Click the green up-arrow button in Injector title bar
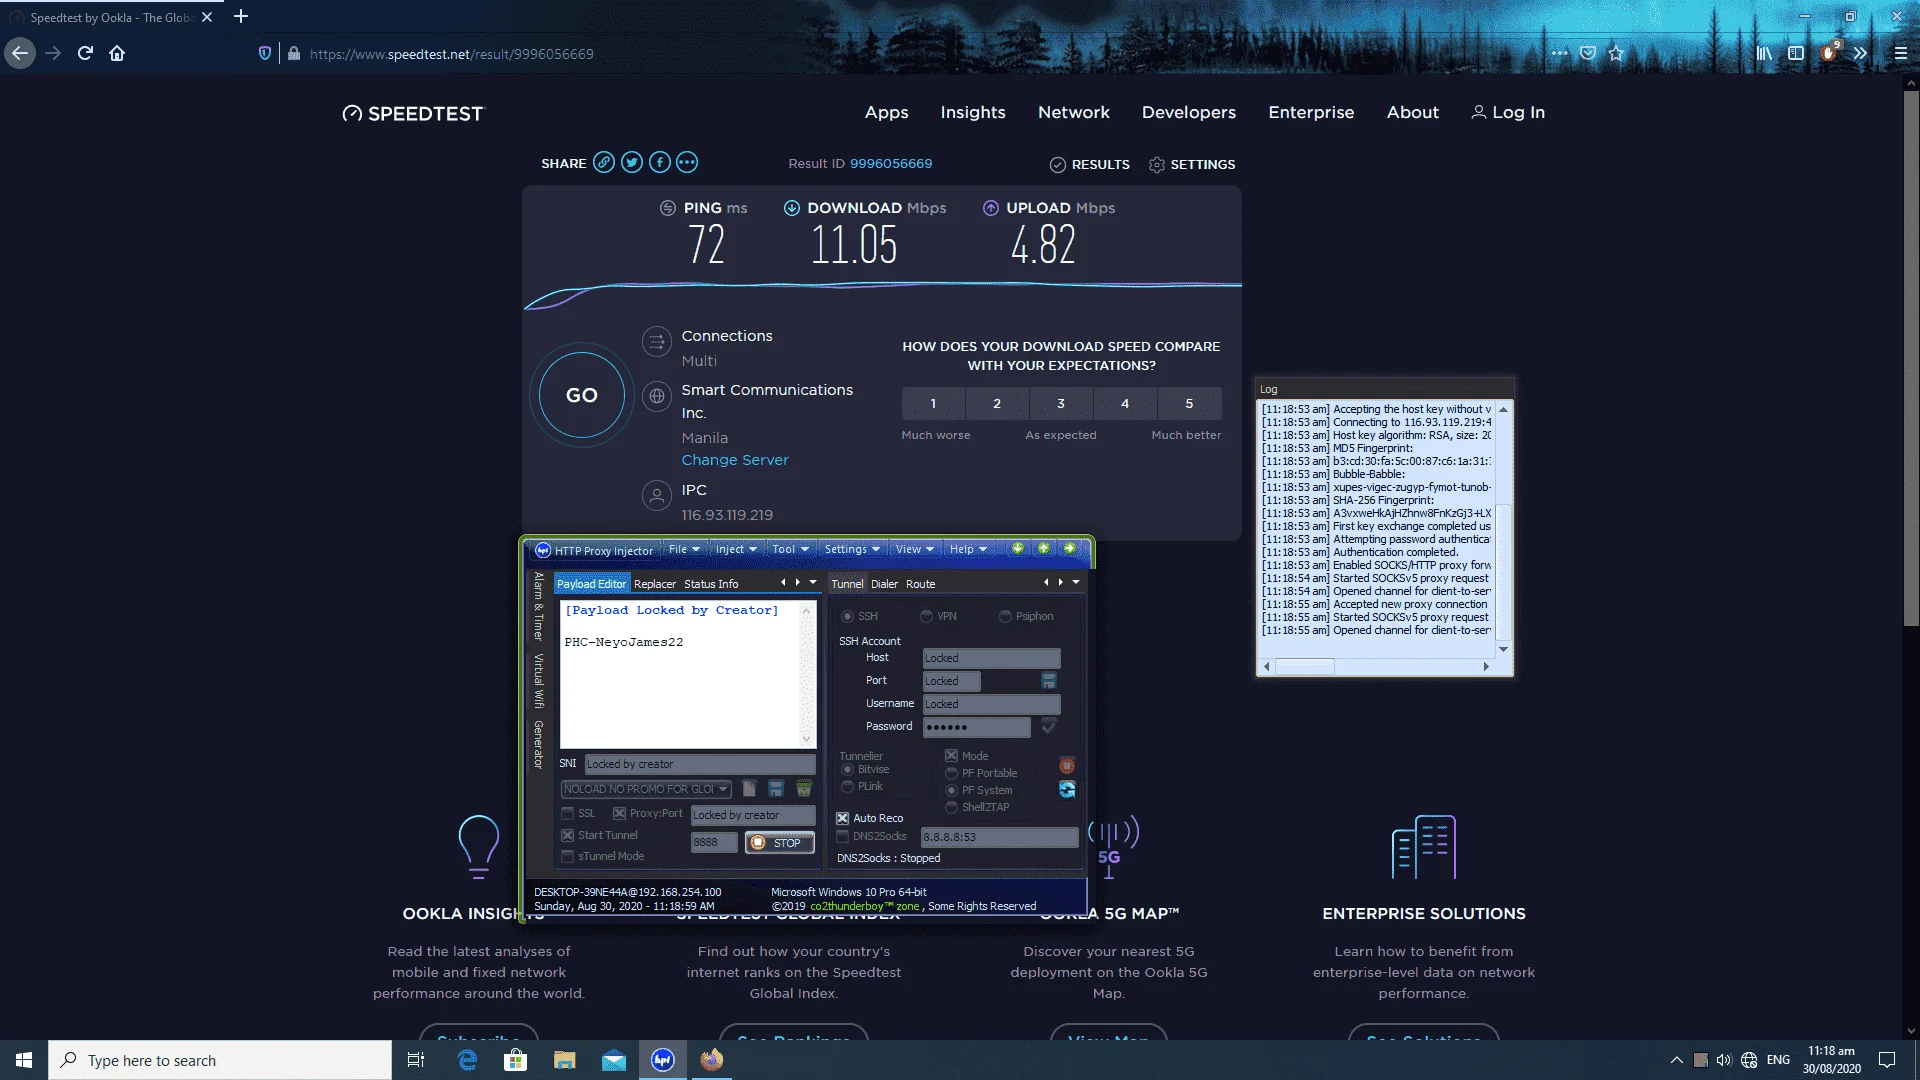This screenshot has height=1080, width=1920. [x=1044, y=549]
